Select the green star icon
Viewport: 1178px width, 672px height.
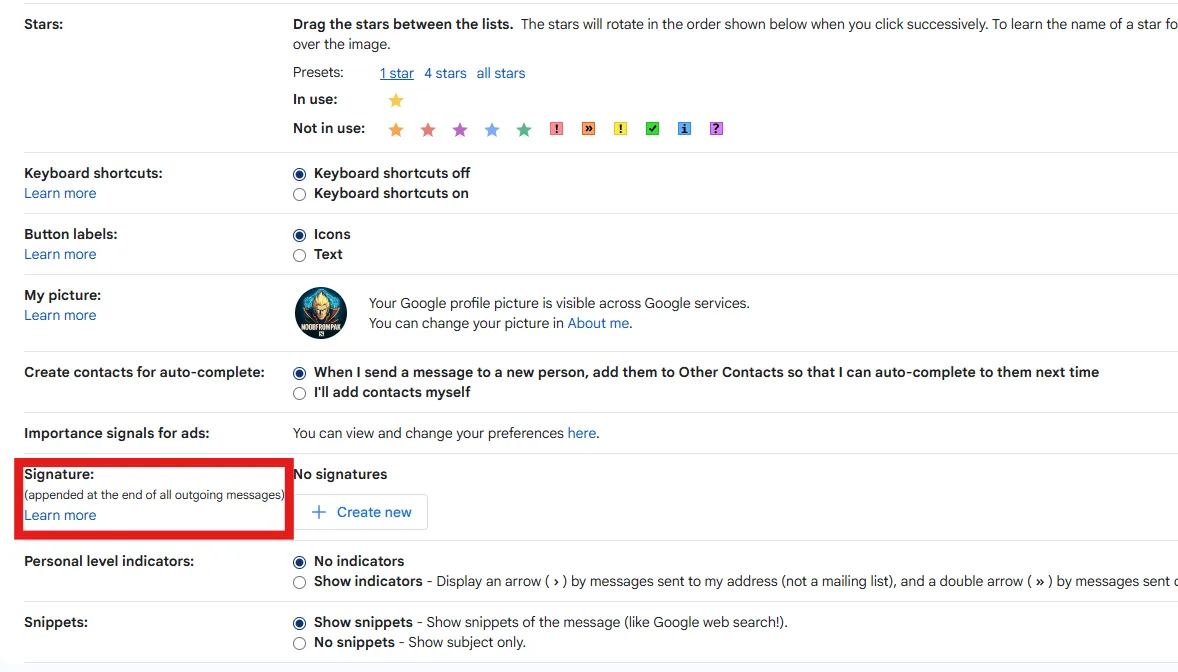[x=524, y=128]
